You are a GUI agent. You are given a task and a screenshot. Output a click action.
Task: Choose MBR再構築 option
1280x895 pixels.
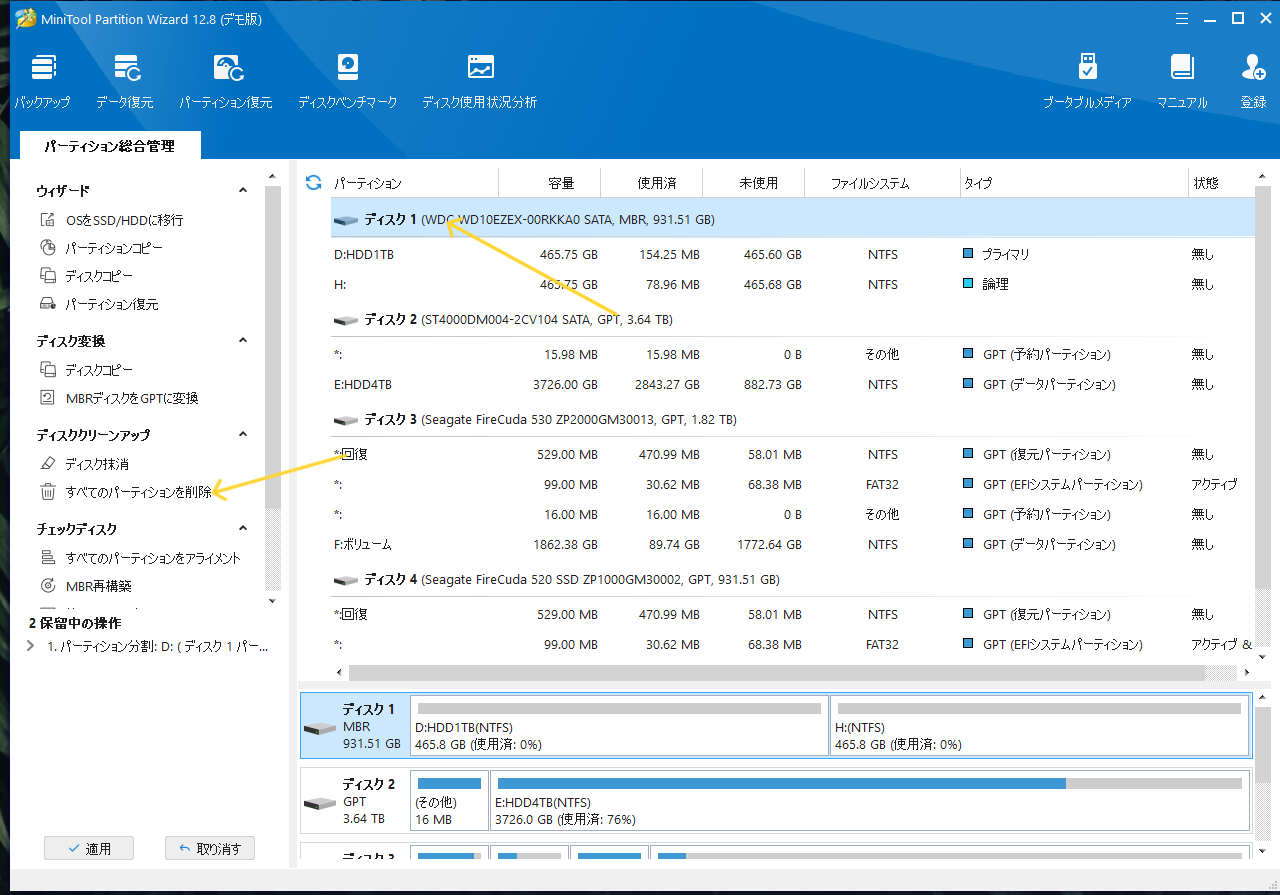[x=98, y=586]
